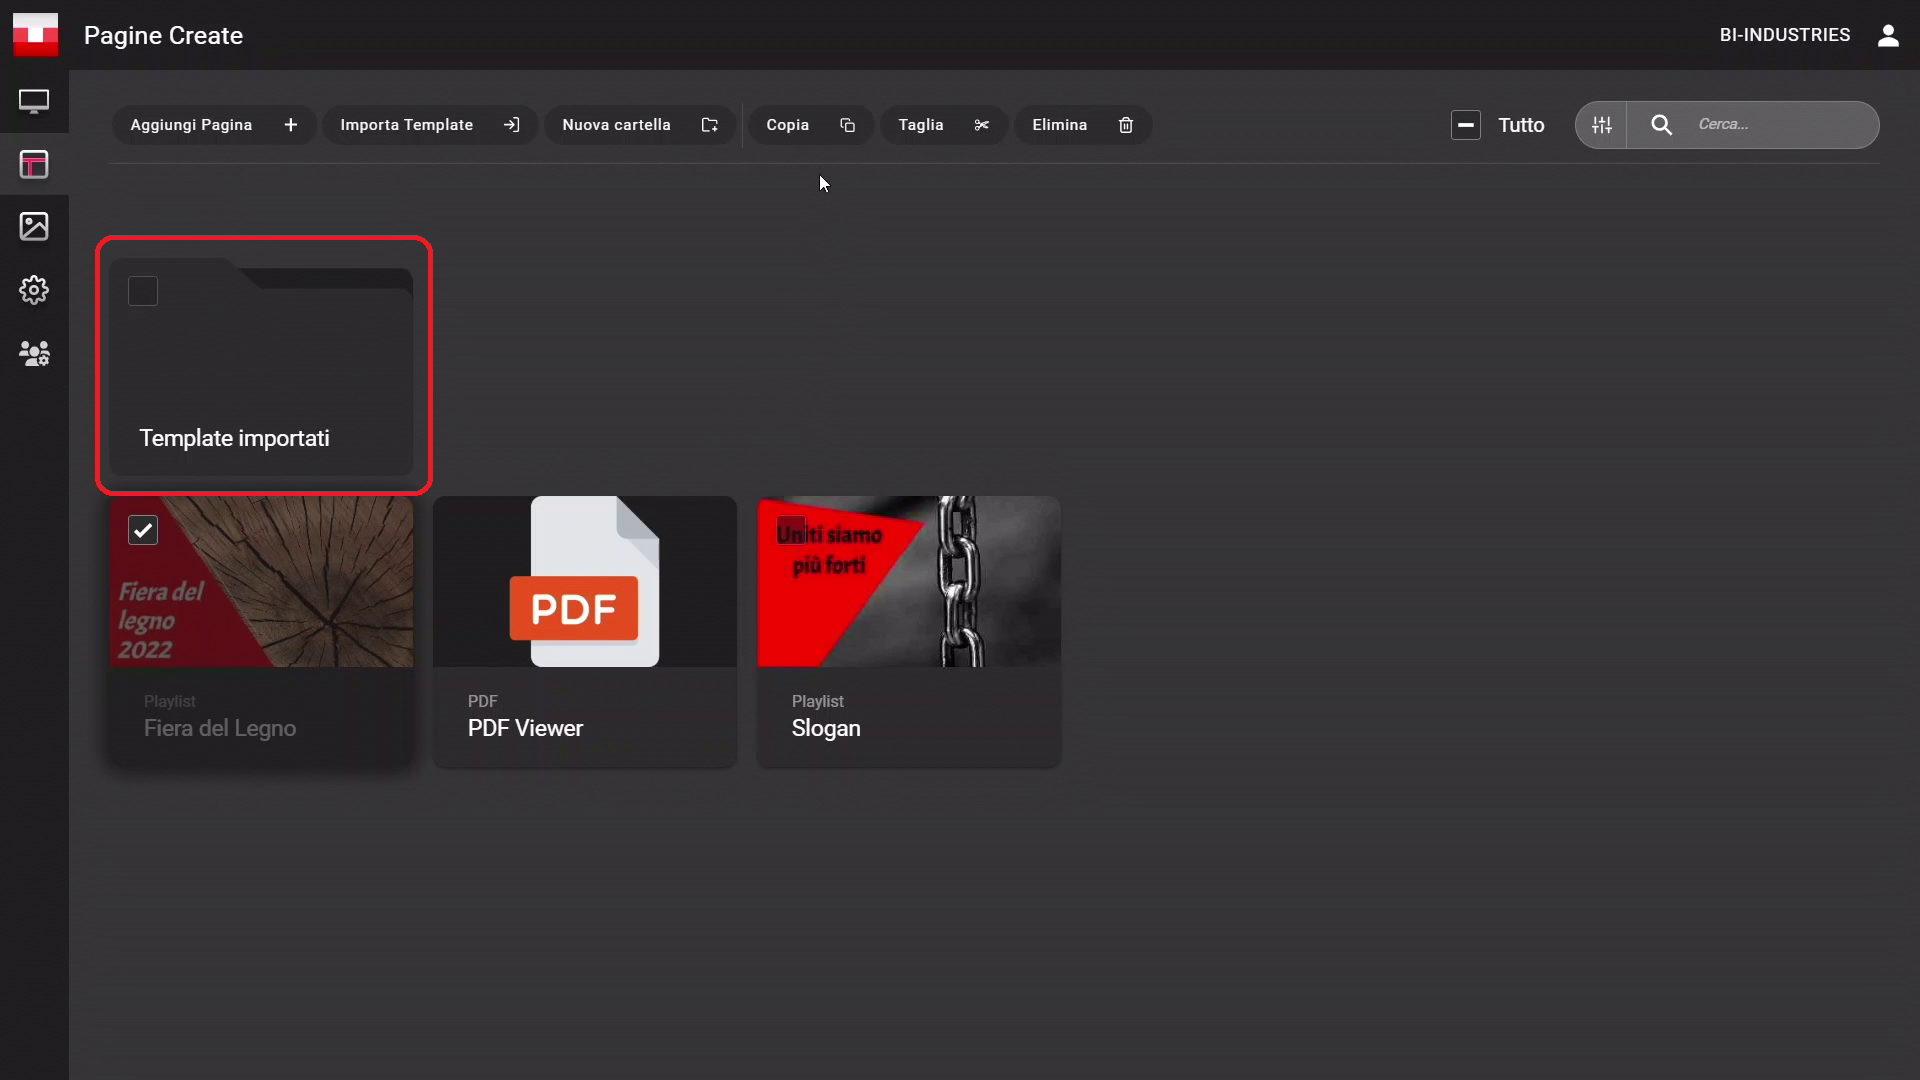Image resolution: width=1920 pixels, height=1080 pixels.
Task: Uncheck the Fiera del Legno checkbox
Action: tap(143, 530)
